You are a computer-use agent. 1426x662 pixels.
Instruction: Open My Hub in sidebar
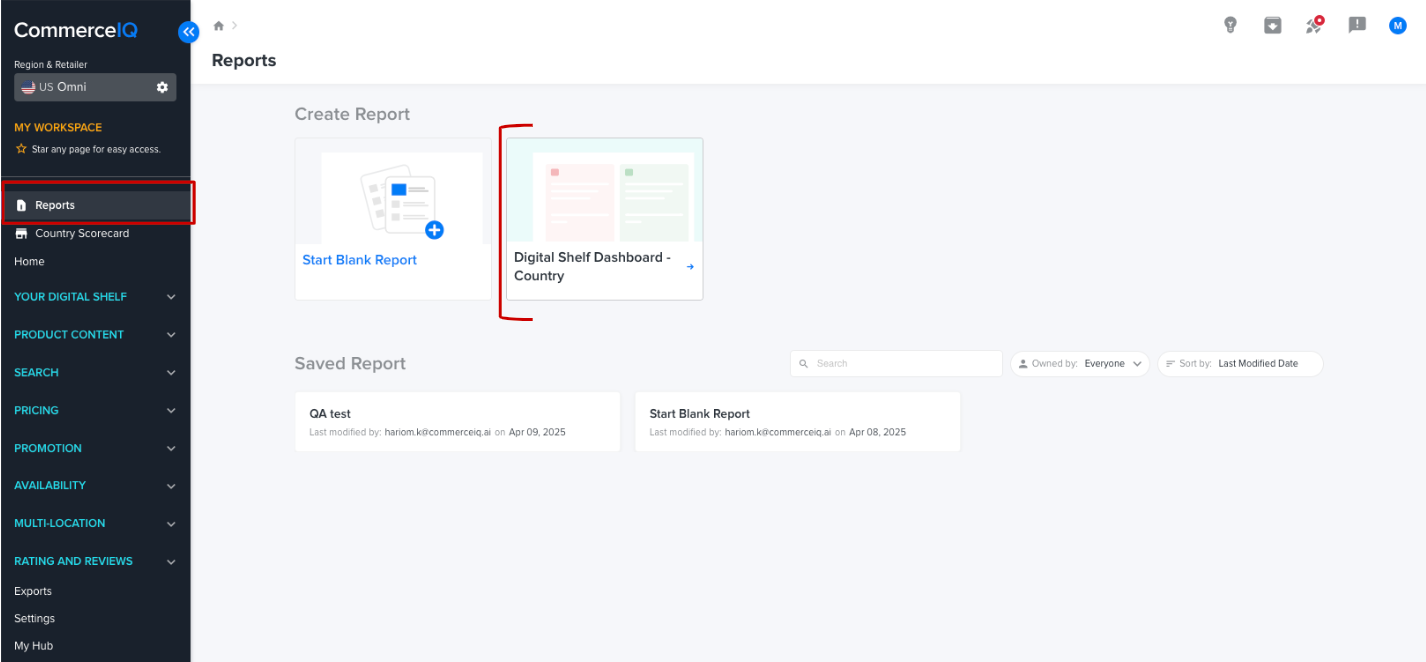point(34,646)
